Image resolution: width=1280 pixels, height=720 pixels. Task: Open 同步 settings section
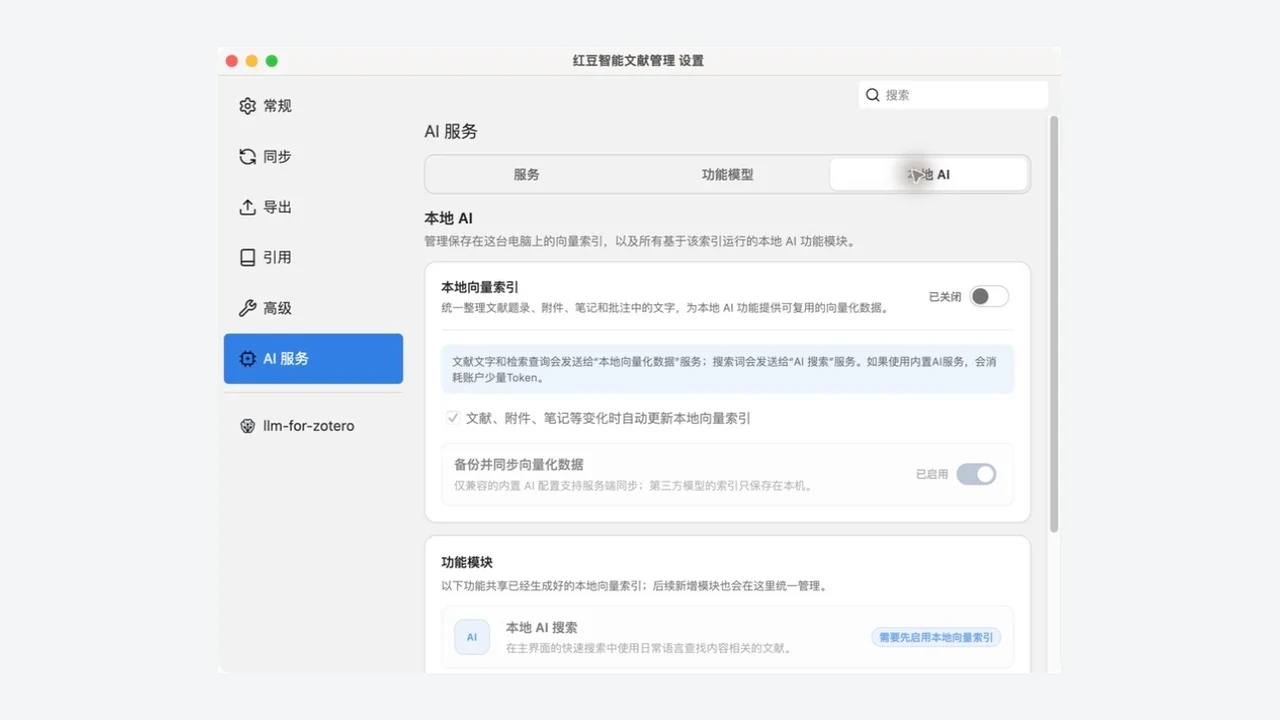[x=313, y=157]
